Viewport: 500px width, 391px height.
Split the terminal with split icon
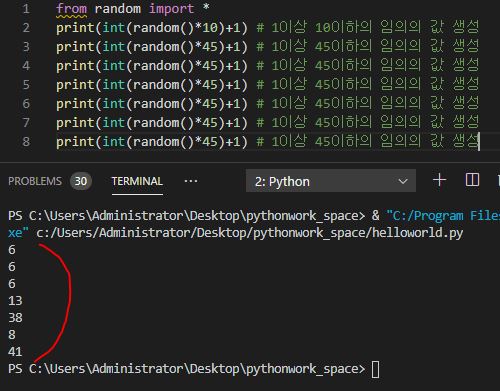[472, 180]
